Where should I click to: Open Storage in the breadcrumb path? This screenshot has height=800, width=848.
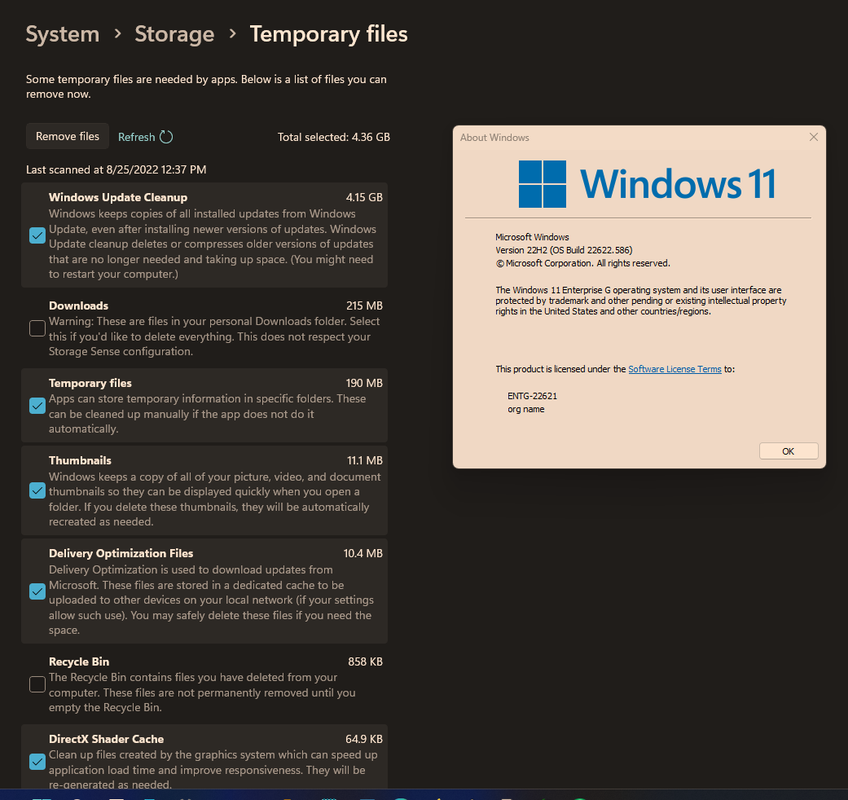174,34
